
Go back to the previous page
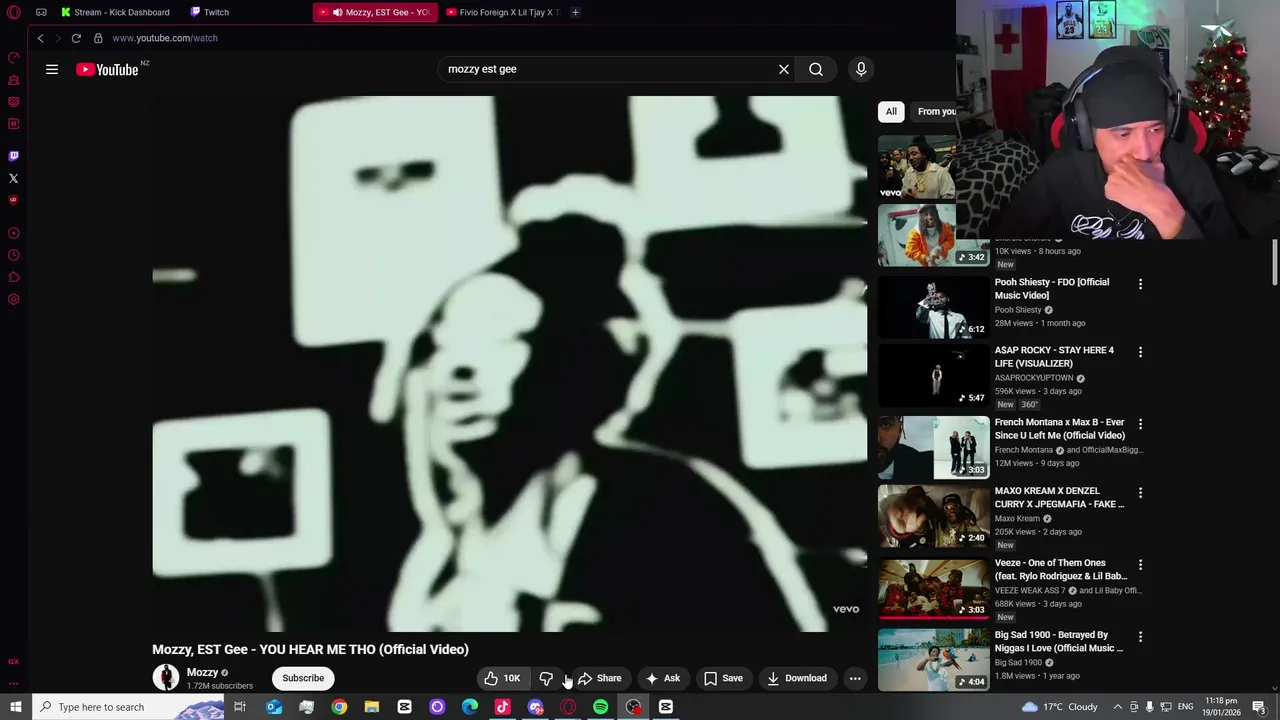(x=40, y=38)
